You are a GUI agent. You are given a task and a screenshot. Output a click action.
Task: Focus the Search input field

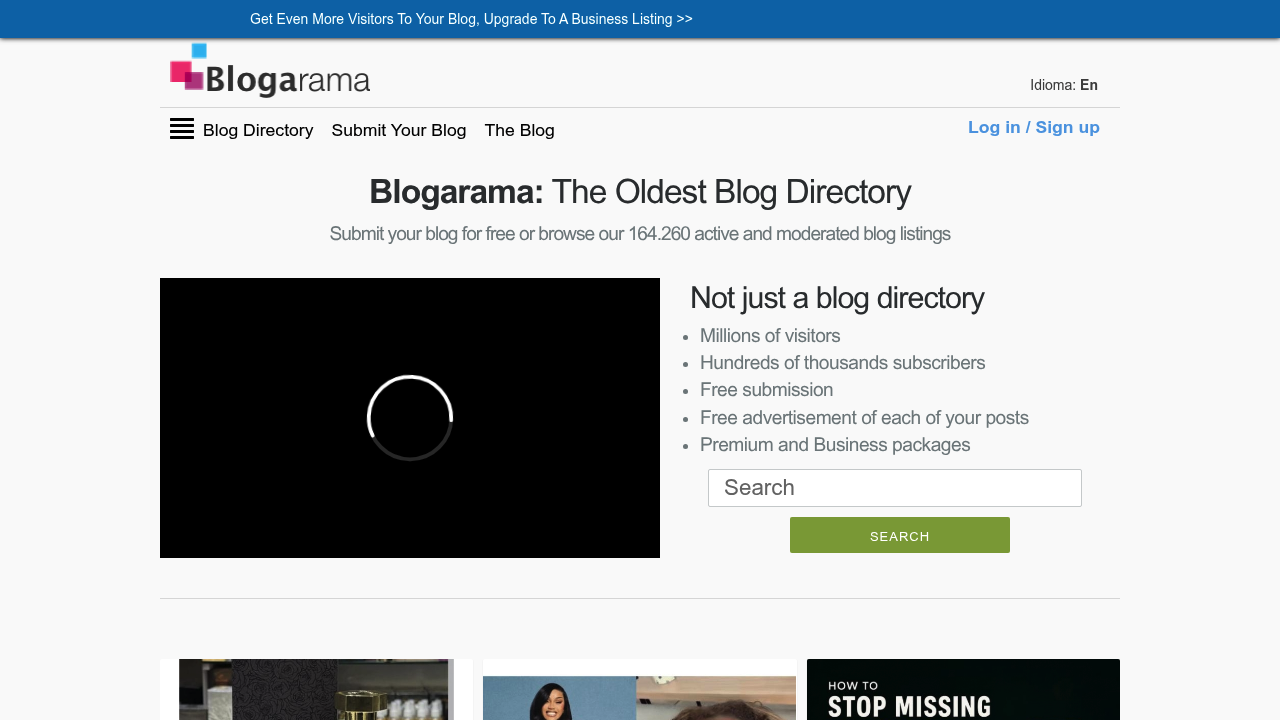pyautogui.click(x=895, y=488)
